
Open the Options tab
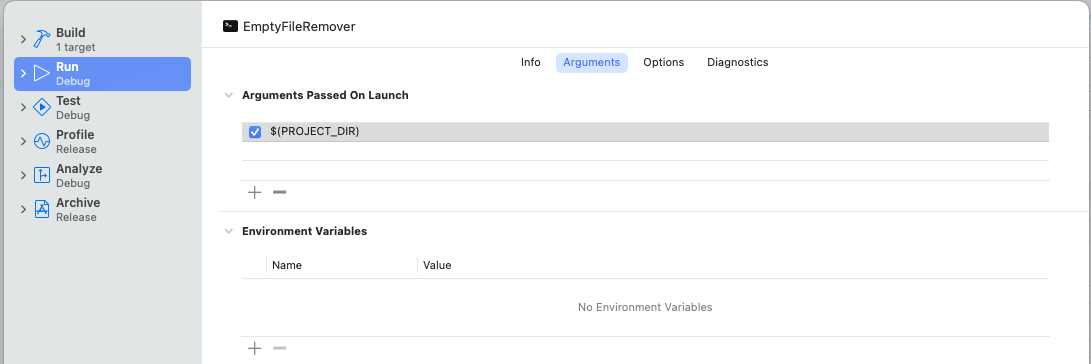click(x=664, y=62)
